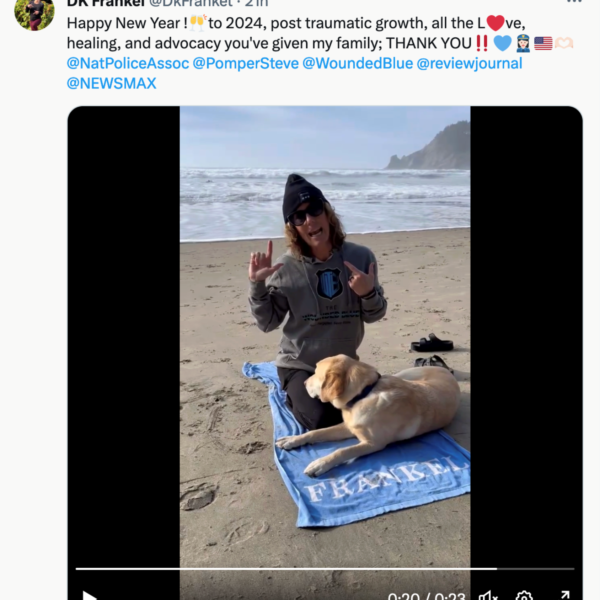Screen dimensions: 600x600
Task: Open the post by clicking the Happy New Year text
Action: 127,23
